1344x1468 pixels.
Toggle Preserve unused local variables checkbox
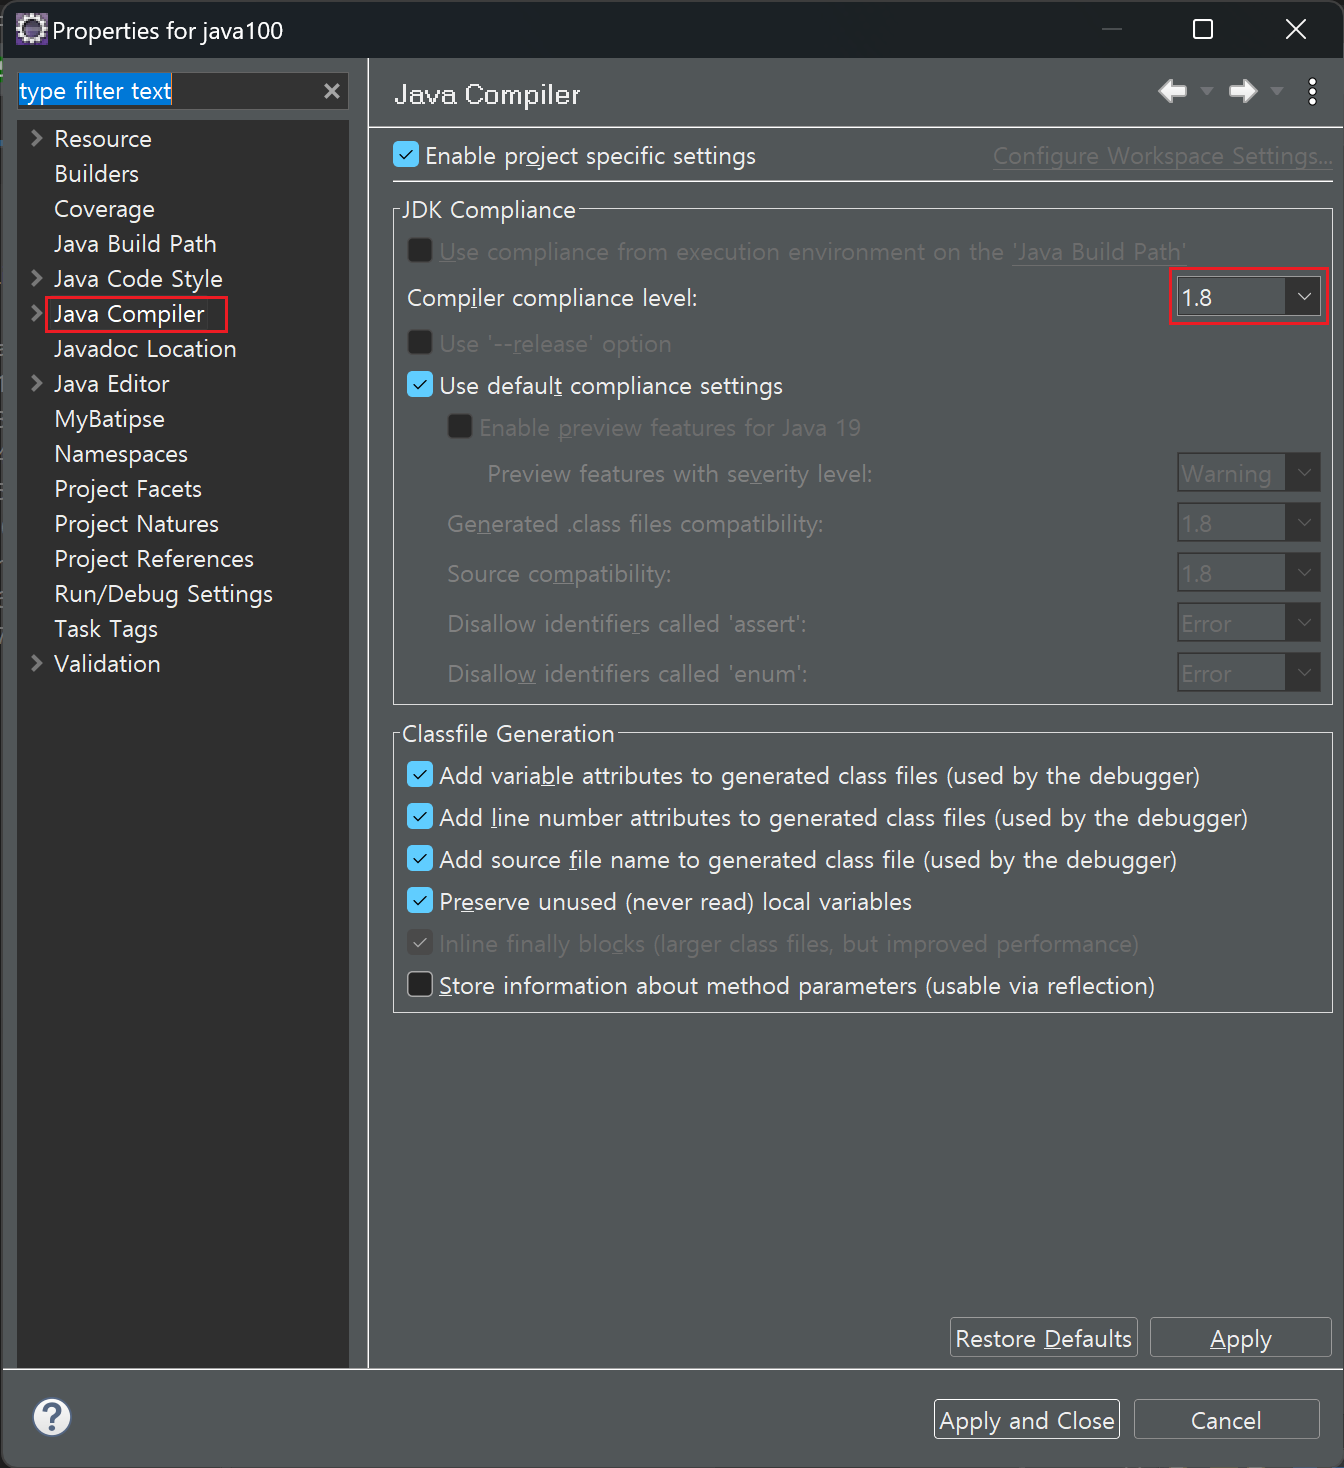point(420,901)
